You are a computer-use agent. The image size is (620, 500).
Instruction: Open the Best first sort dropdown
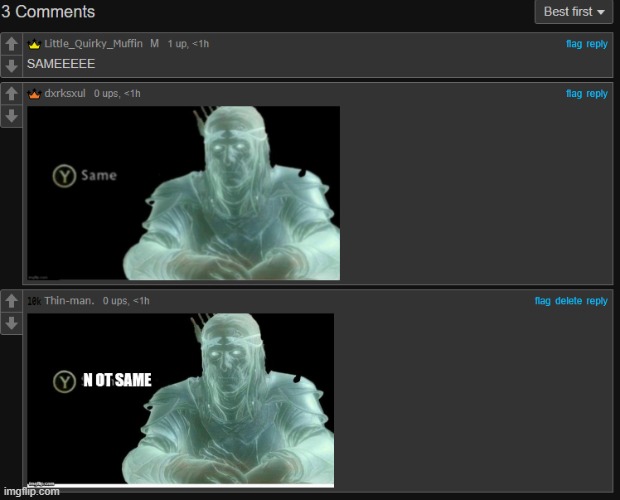[x=574, y=12]
